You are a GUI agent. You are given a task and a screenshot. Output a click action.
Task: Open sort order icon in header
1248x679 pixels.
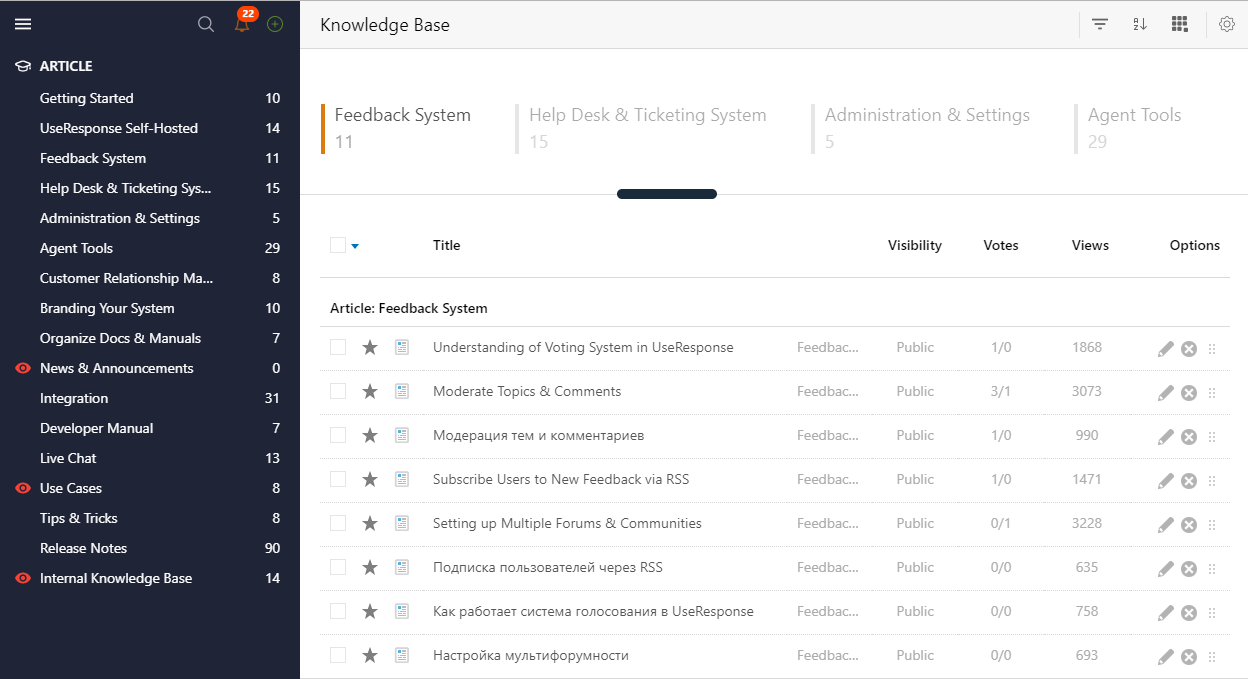click(x=1140, y=24)
